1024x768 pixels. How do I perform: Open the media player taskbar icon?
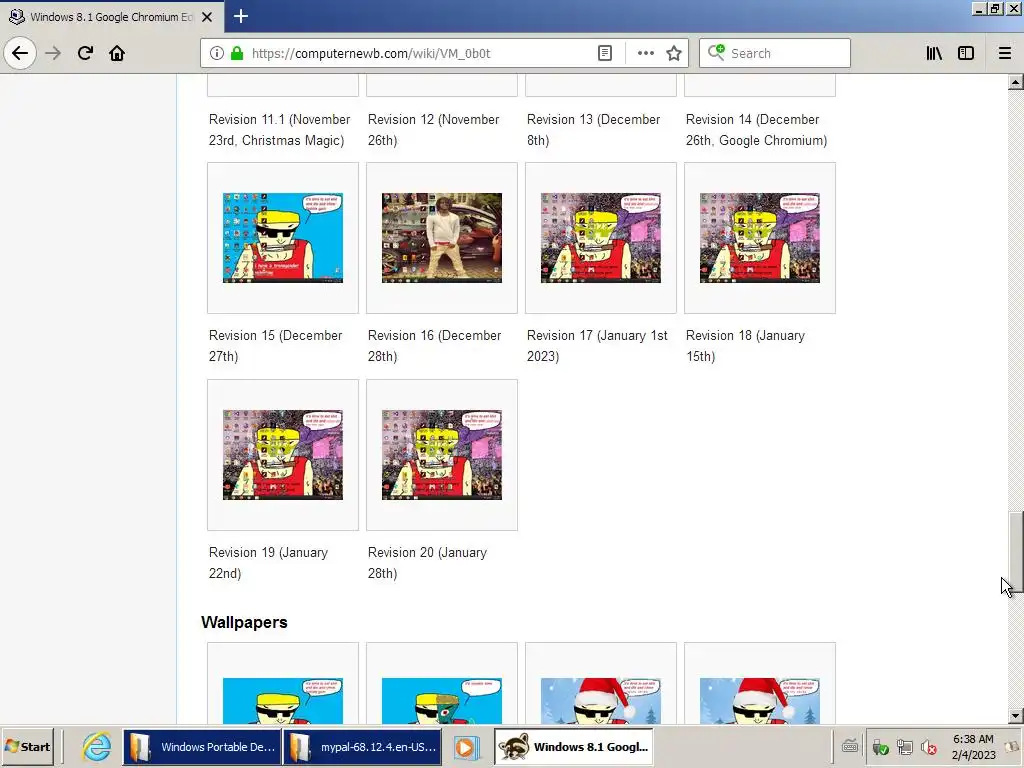(x=466, y=746)
